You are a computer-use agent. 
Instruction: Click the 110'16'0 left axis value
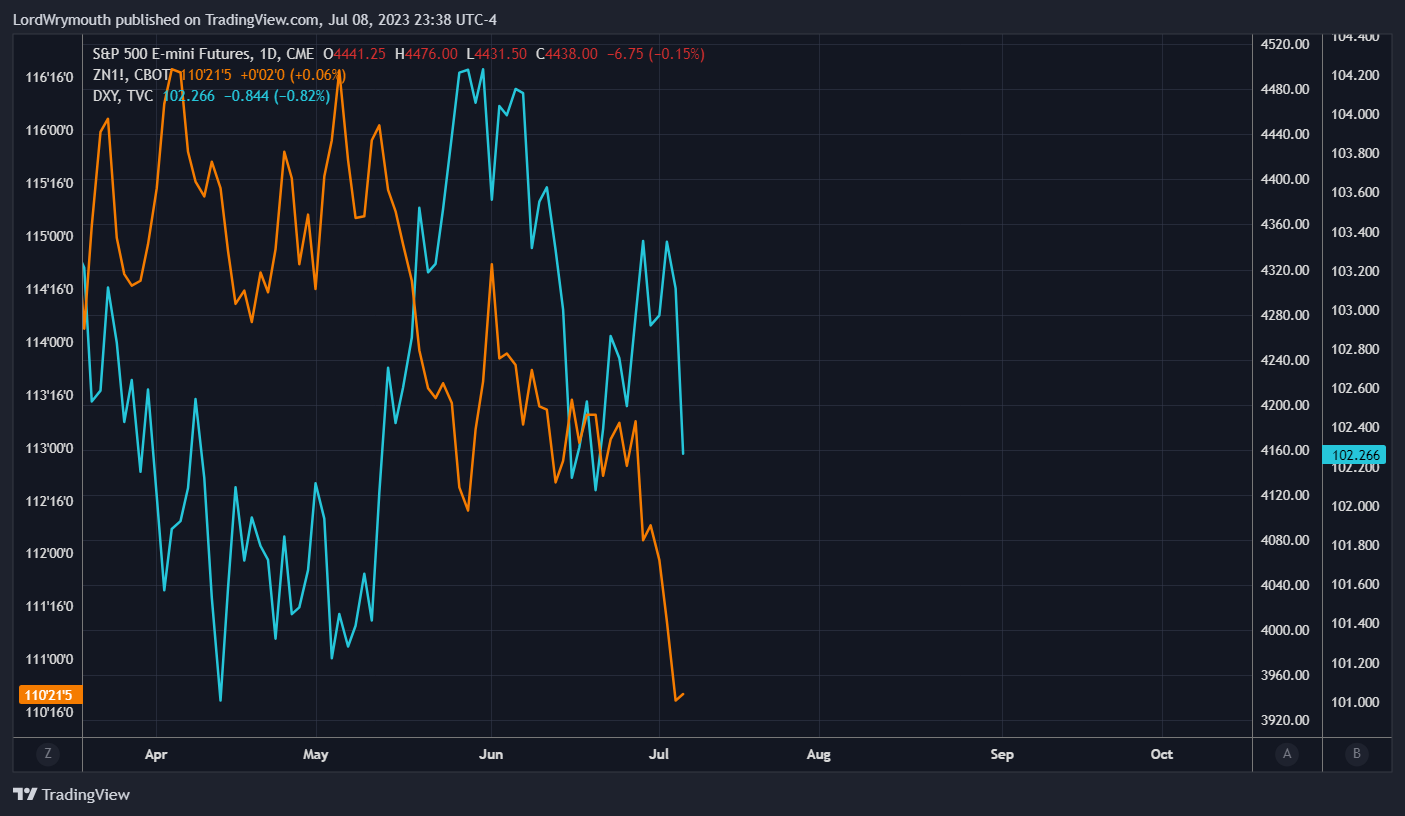(48, 712)
